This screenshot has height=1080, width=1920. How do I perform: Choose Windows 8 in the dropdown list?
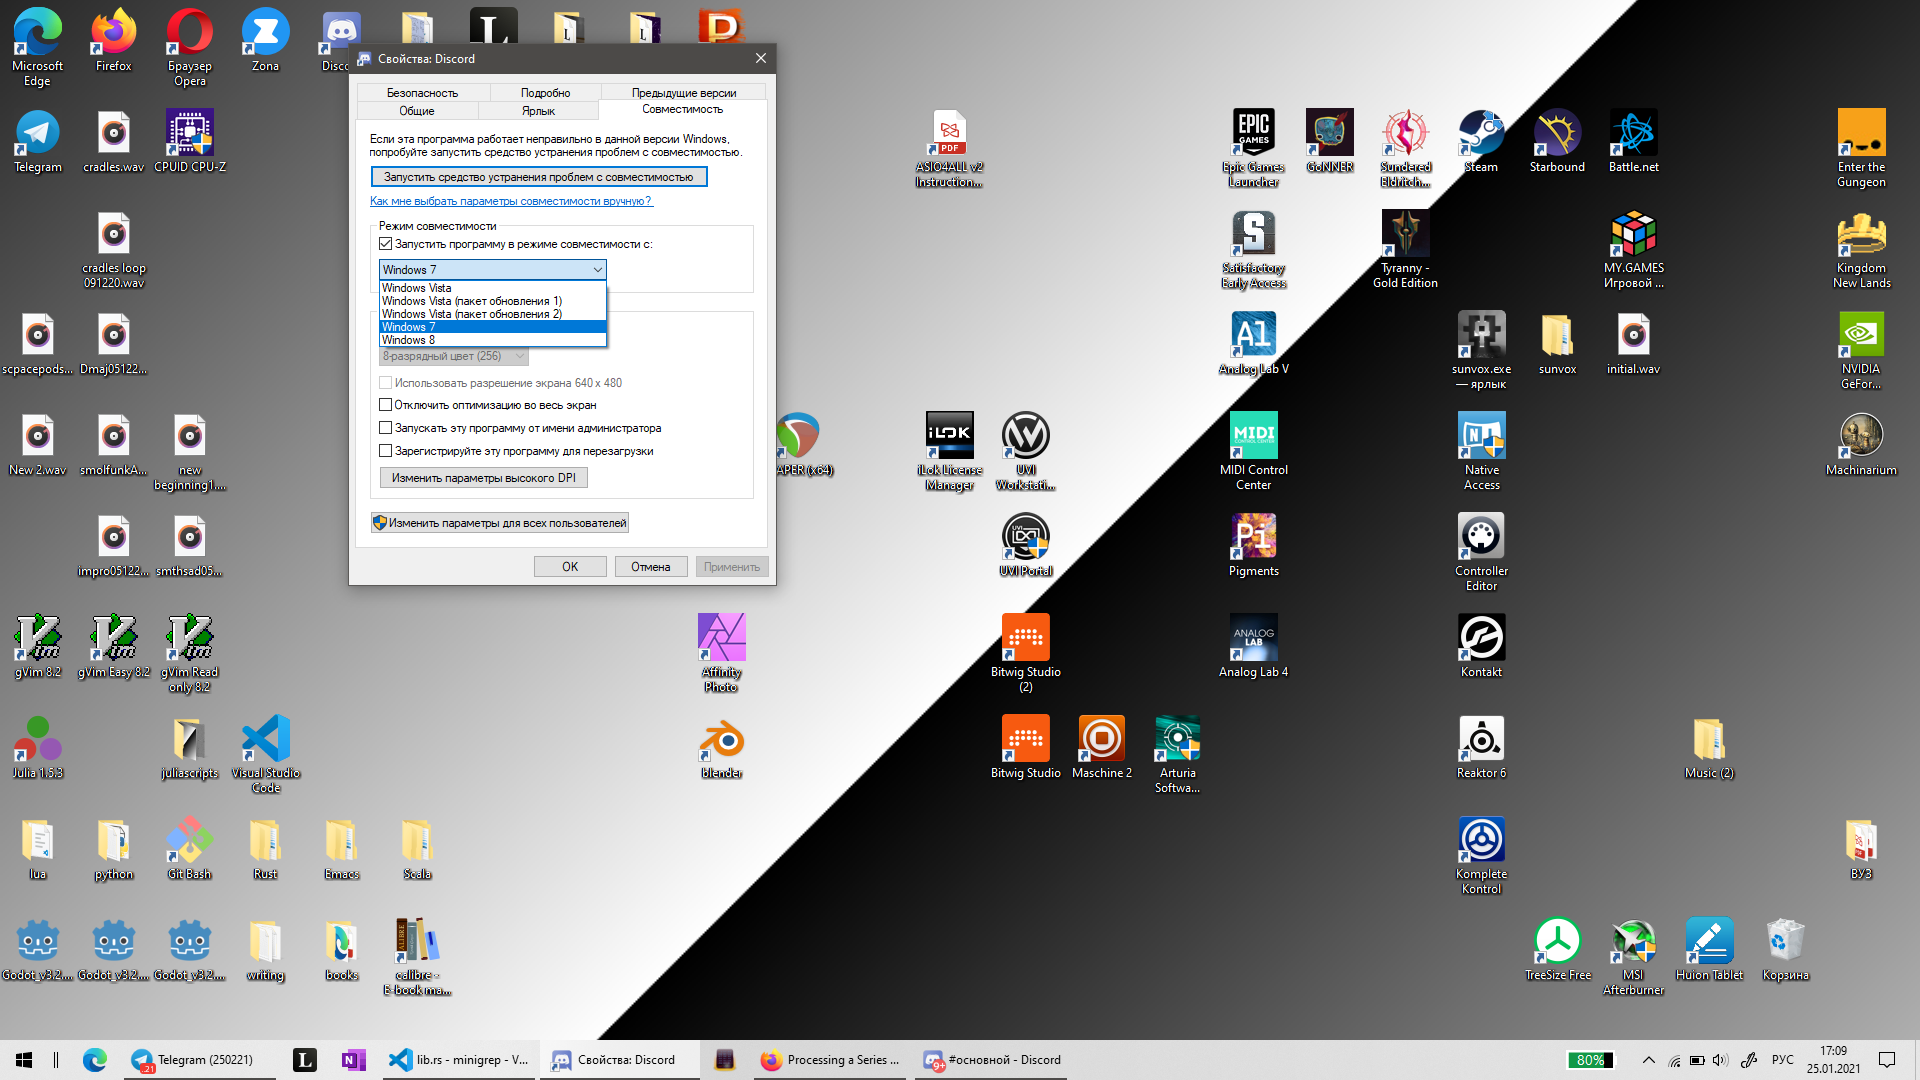[492, 340]
